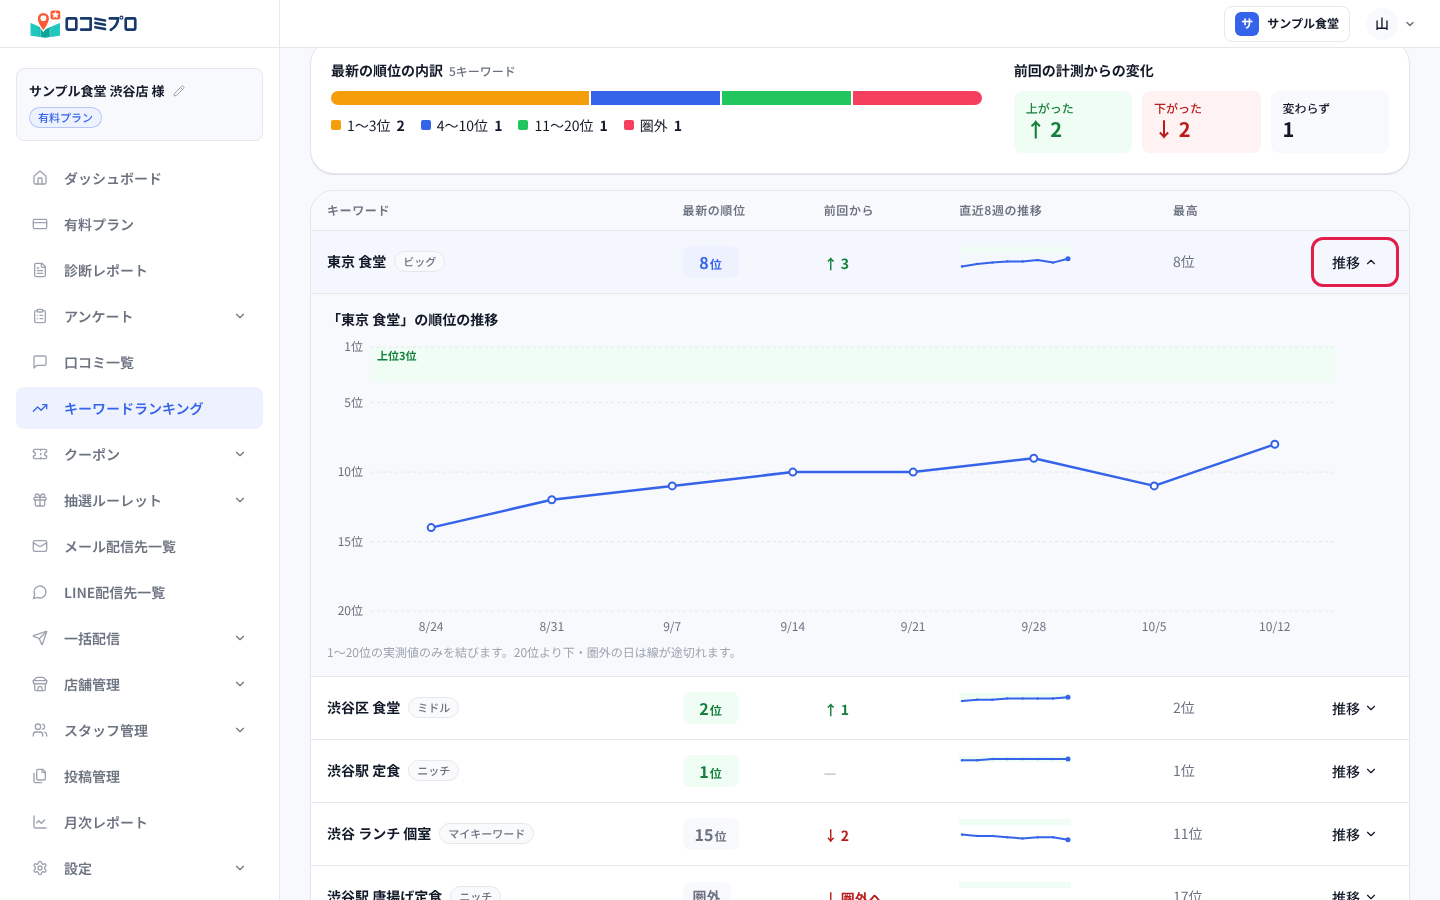Click the 診断レポート document icon
This screenshot has height=900, width=1440.
pyautogui.click(x=40, y=270)
